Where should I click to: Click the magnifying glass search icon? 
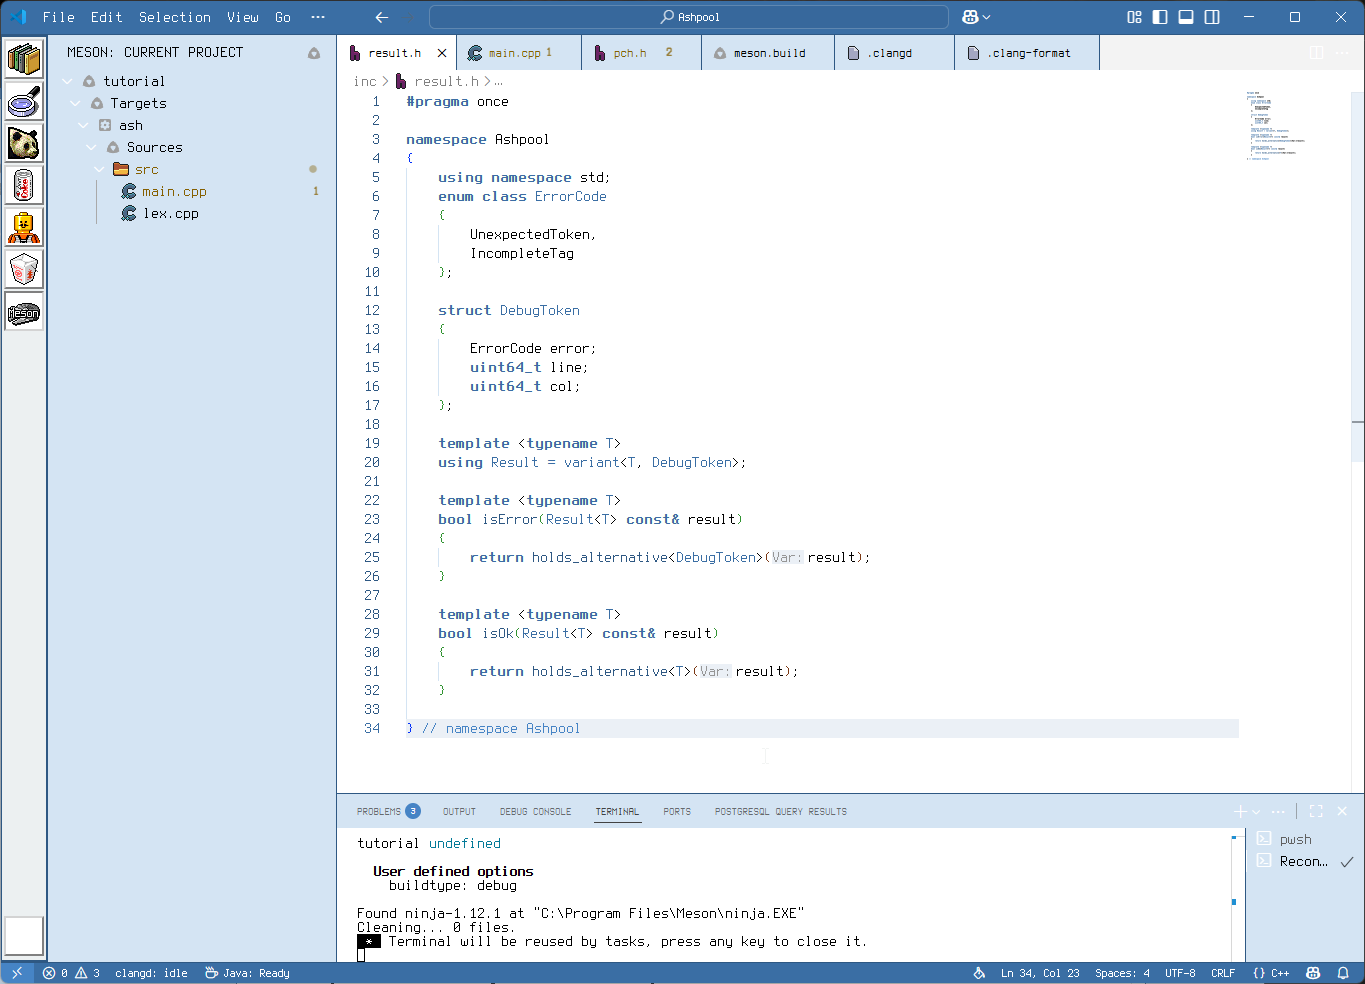24,101
